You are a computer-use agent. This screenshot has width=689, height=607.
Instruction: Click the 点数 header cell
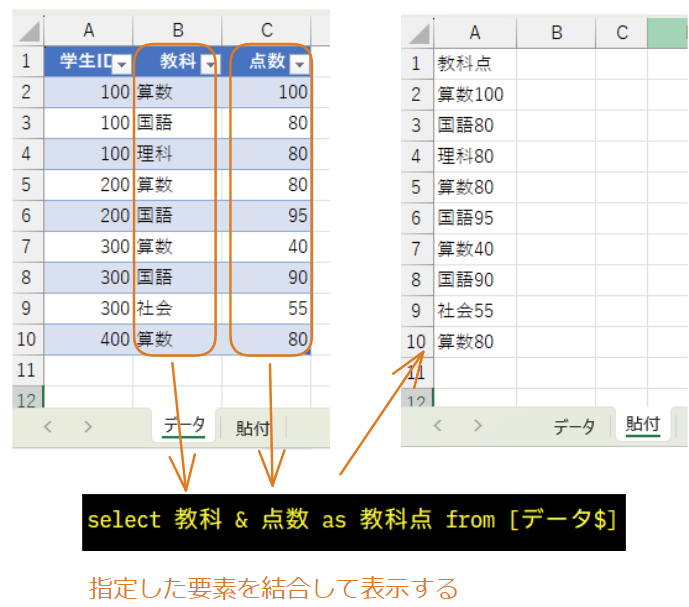[267, 62]
